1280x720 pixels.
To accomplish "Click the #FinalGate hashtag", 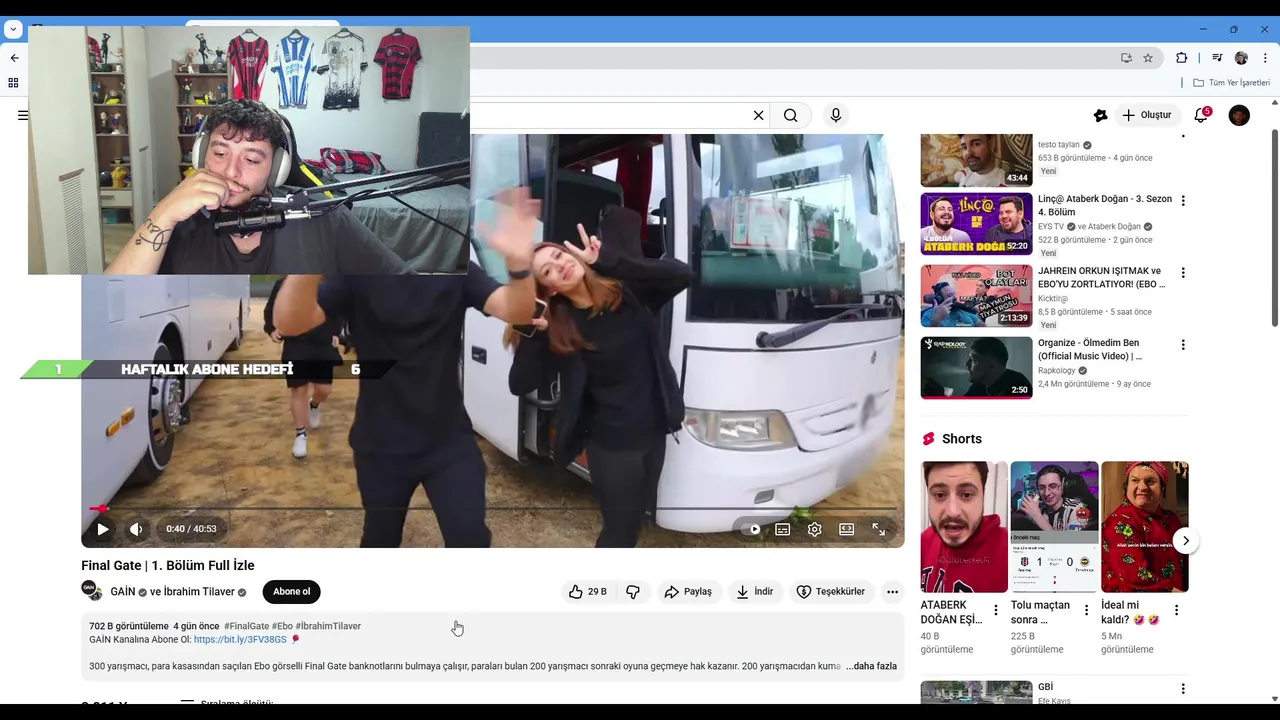I will point(246,626).
